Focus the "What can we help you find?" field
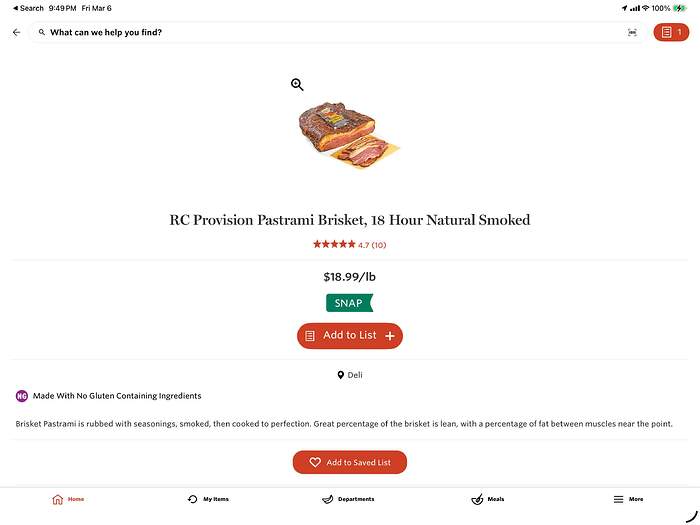This screenshot has height=525, width=700. (x=330, y=32)
